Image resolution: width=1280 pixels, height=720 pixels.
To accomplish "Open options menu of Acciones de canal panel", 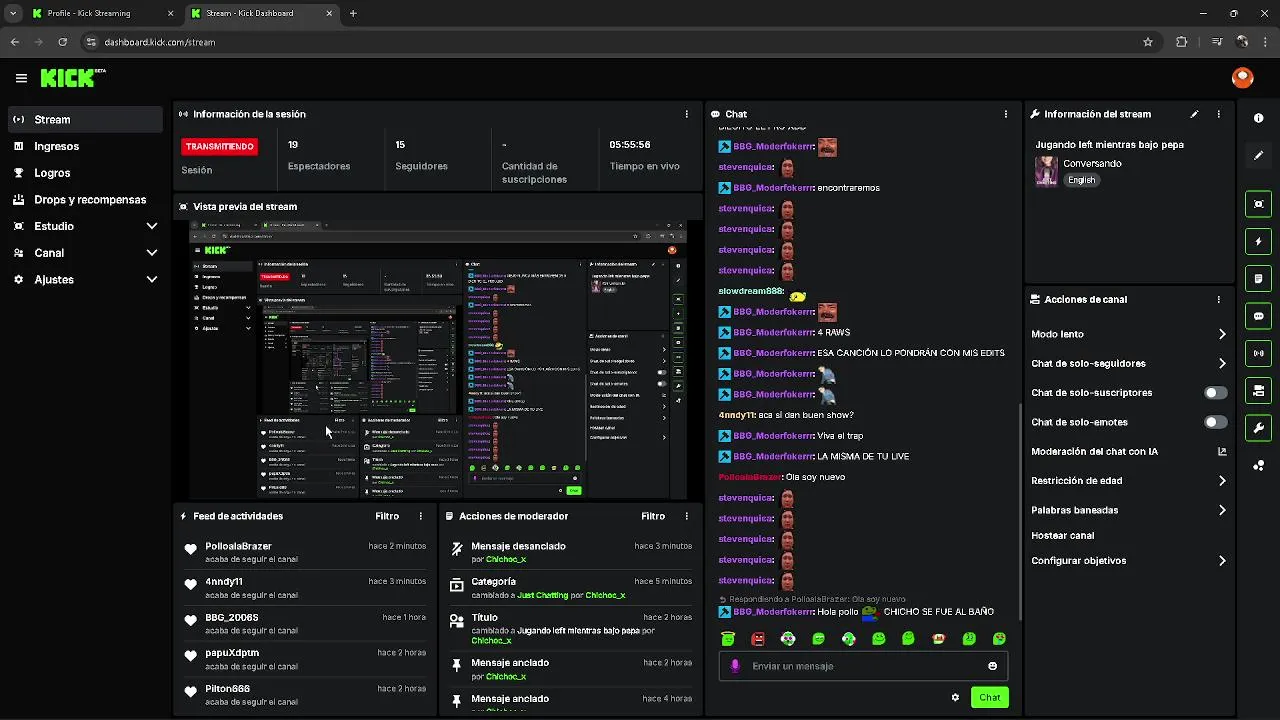I will click(x=1218, y=299).
